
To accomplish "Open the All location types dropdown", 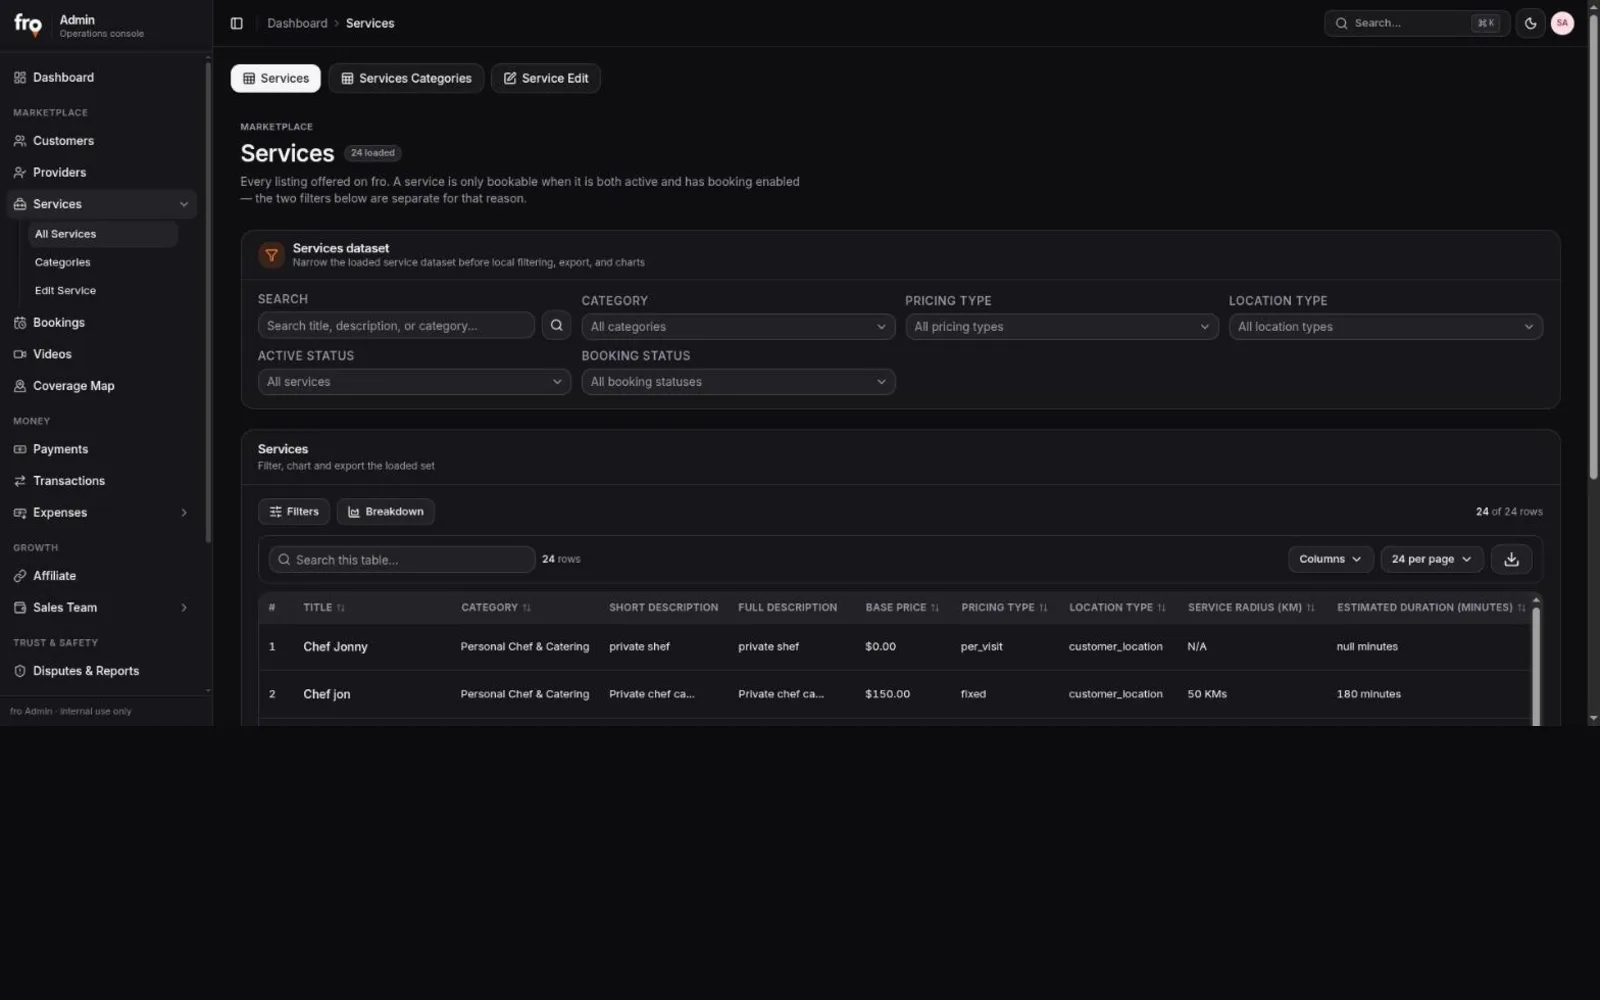I will pyautogui.click(x=1385, y=327).
